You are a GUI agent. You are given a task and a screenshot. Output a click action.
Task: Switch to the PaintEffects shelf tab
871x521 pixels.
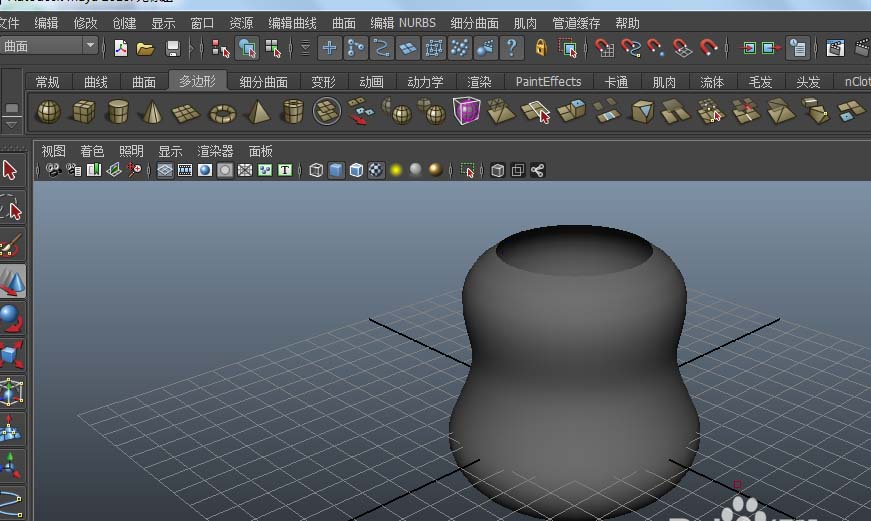tap(548, 82)
